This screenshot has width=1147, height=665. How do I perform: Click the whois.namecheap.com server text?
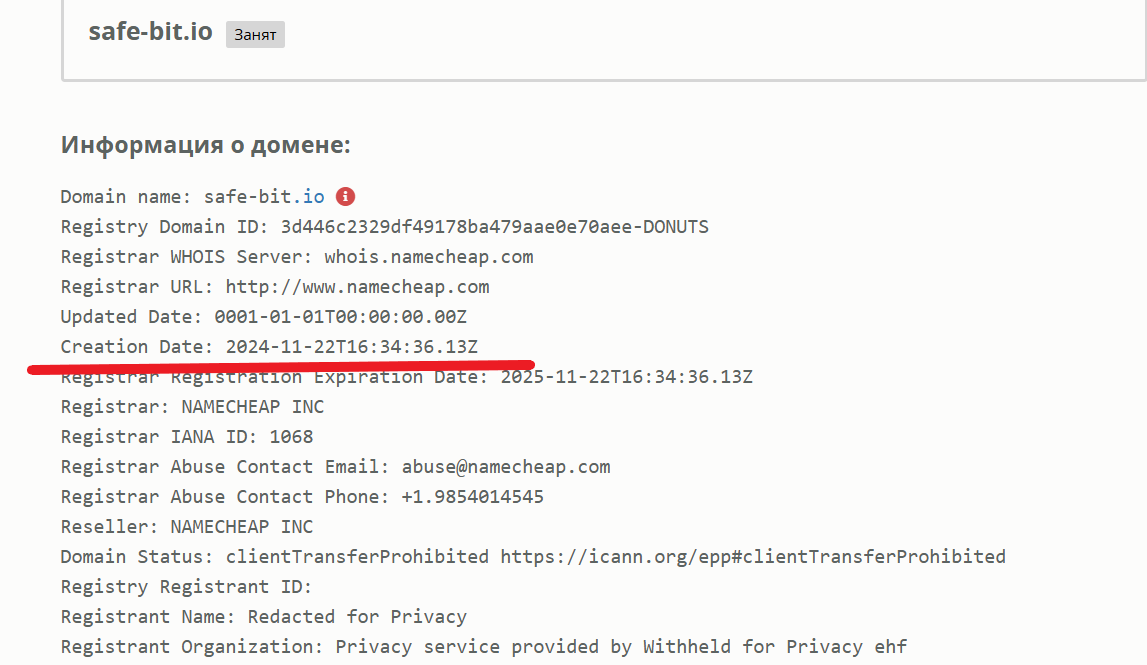pos(428,257)
